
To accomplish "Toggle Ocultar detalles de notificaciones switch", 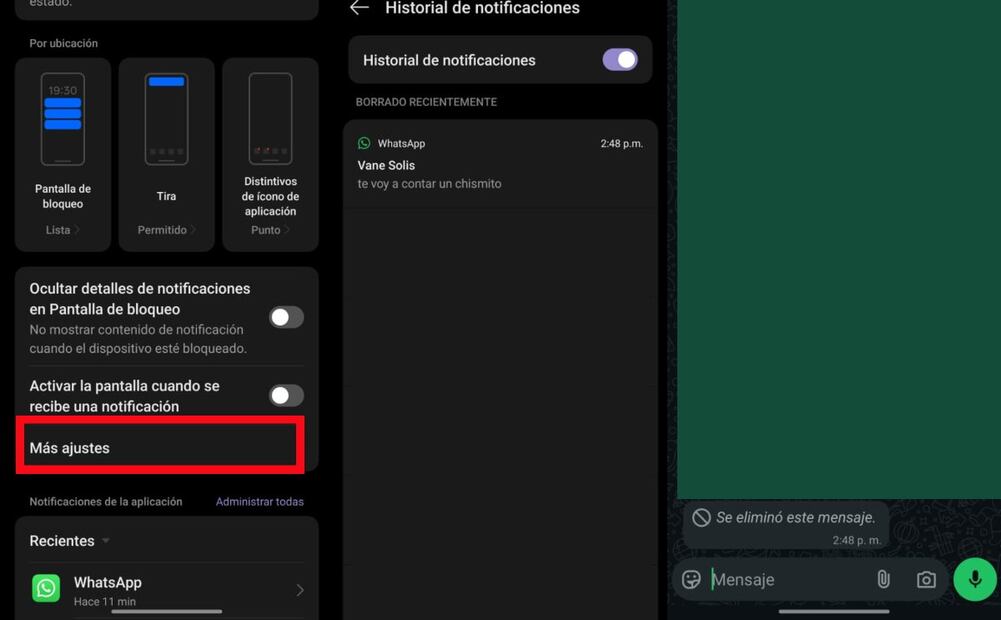I will pyautogui.click(x=286, y=317).
